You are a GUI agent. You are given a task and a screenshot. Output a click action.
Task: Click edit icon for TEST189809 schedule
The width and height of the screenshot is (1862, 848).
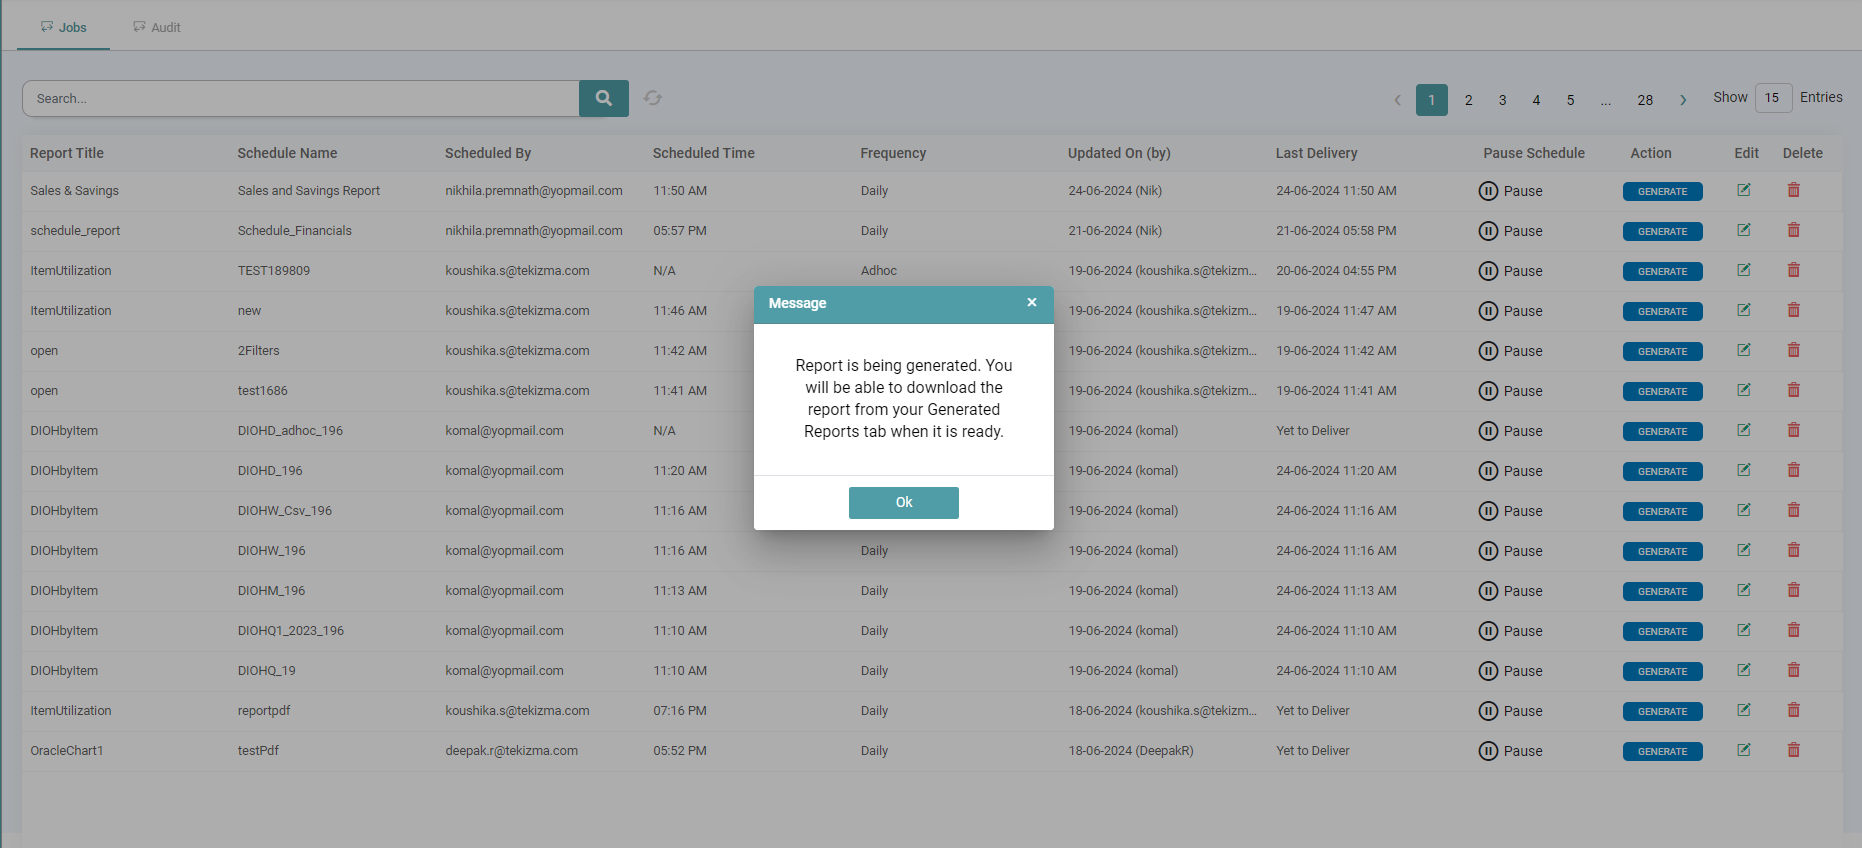1743,270
